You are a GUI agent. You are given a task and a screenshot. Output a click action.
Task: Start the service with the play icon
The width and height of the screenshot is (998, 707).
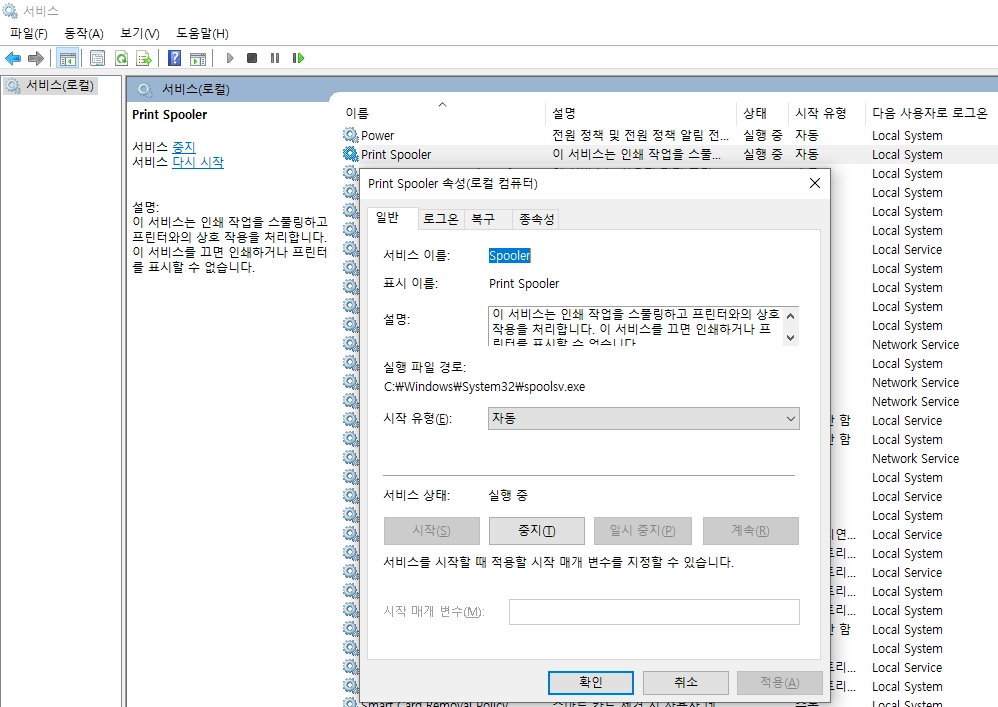coord(230,59)
